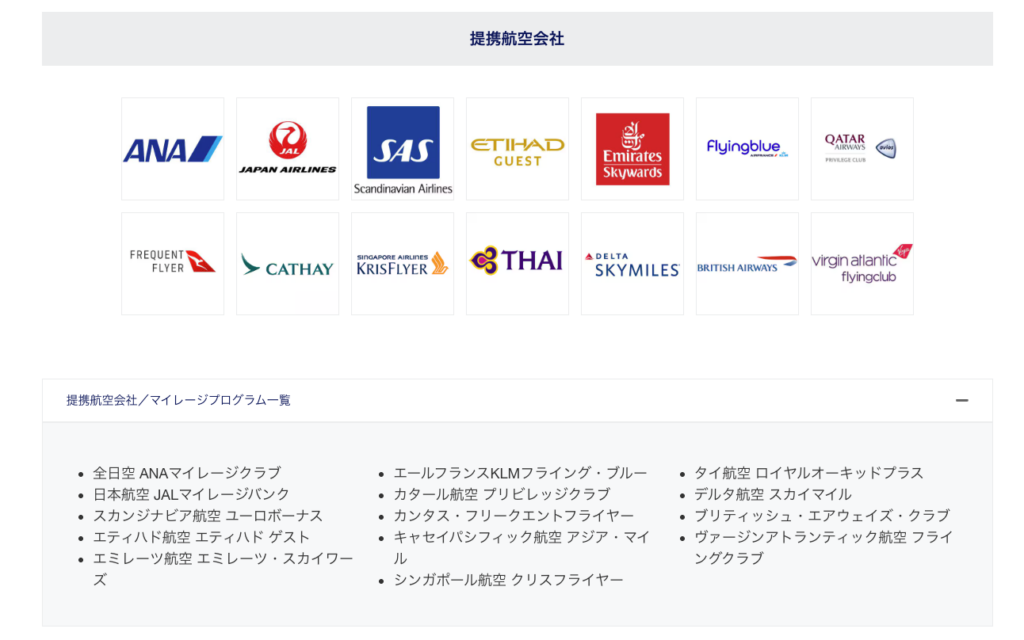Click the SAS Scandinavian Airlines logo

coord(402,149)
